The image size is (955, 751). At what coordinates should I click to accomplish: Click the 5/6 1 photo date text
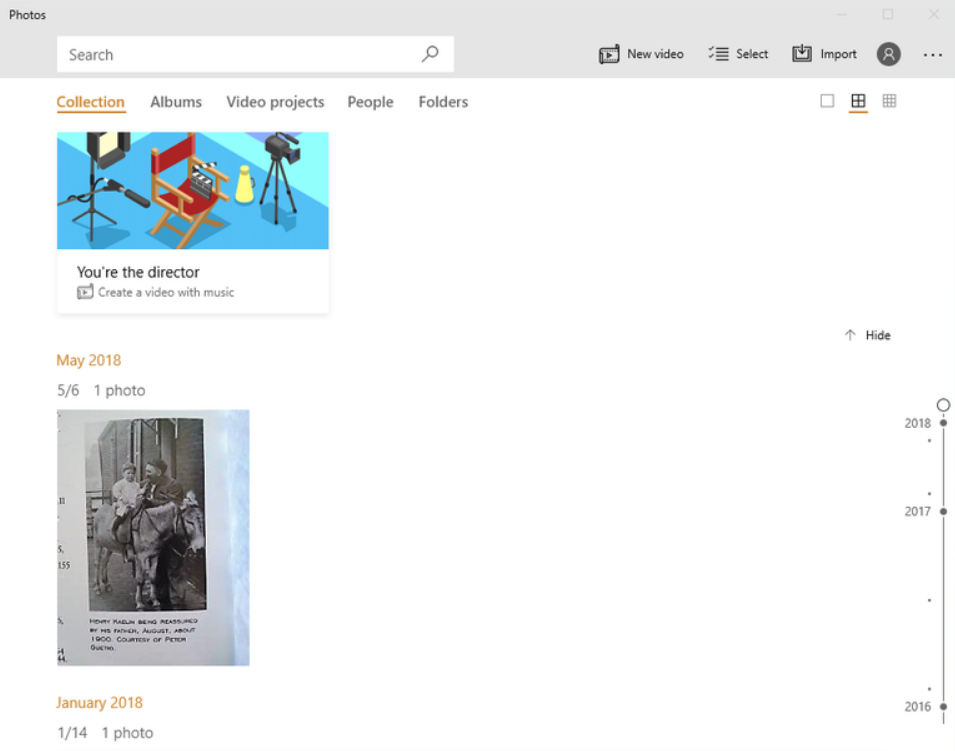pos(101,390)
